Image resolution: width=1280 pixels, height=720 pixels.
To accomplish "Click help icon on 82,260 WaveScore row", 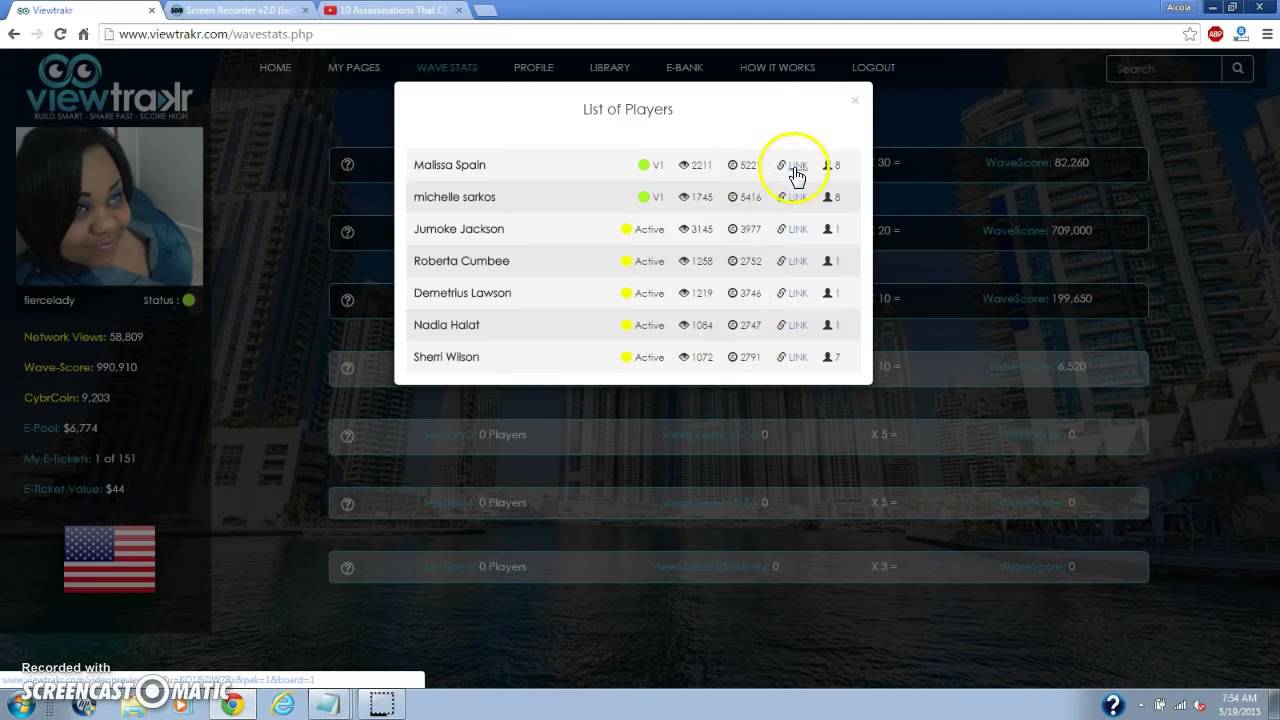I will pos(347,165).
